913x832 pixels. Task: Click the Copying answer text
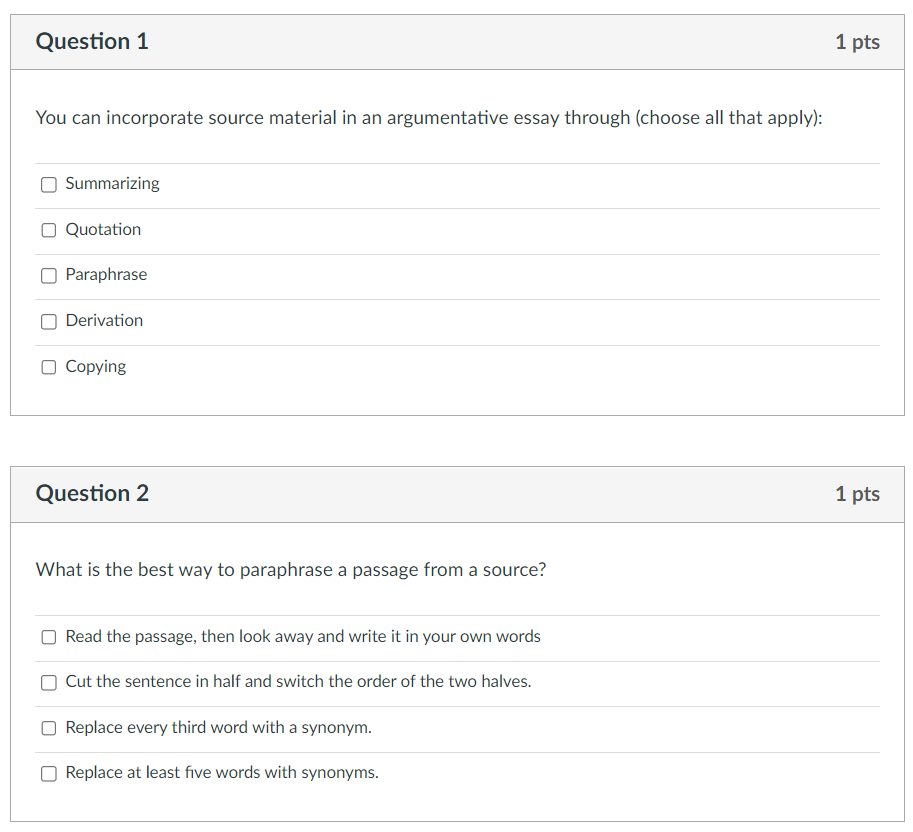tap(96, 366)
